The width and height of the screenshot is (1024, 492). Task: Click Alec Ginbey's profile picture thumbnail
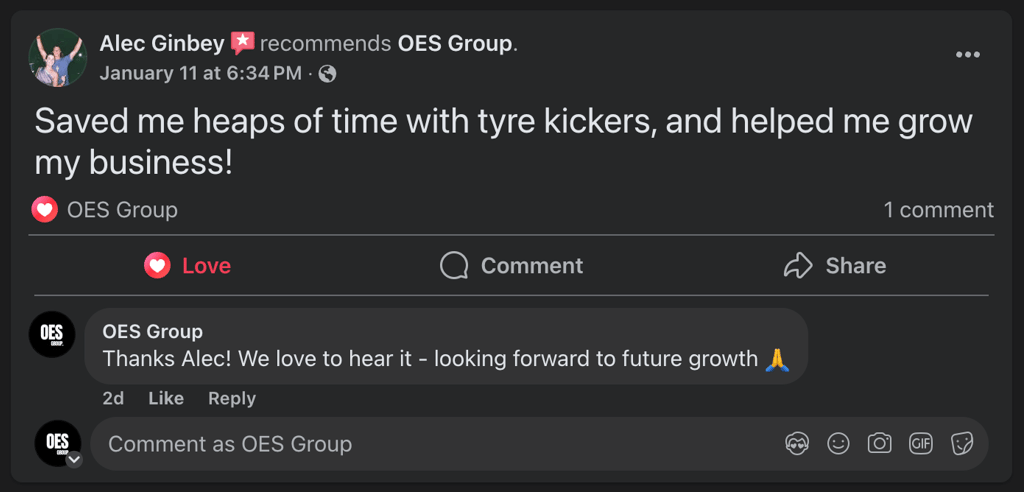[57, 57]
